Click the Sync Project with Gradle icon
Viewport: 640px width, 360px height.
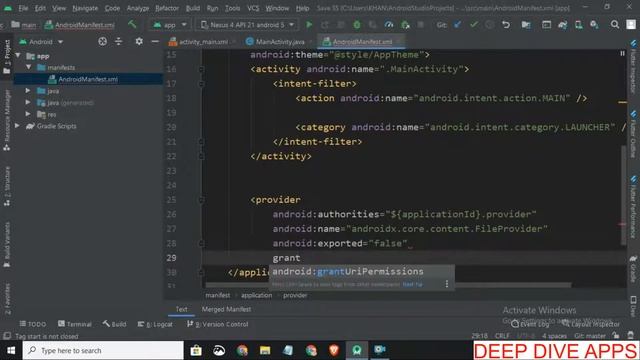click(x=562, y=25)
